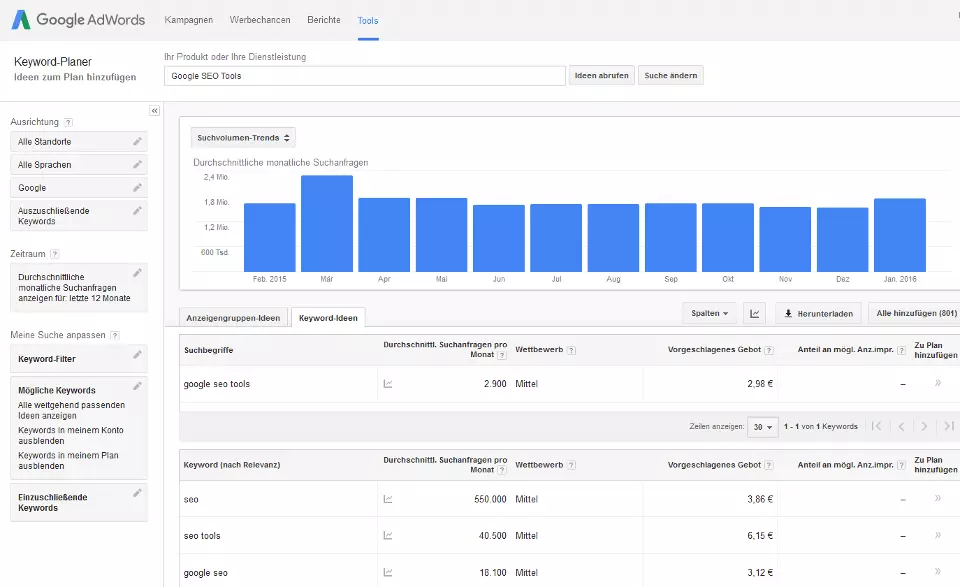Viewport: 960px width, 587px height.
Task: Change rows shown per page dropdown
Action: (763, 427)
